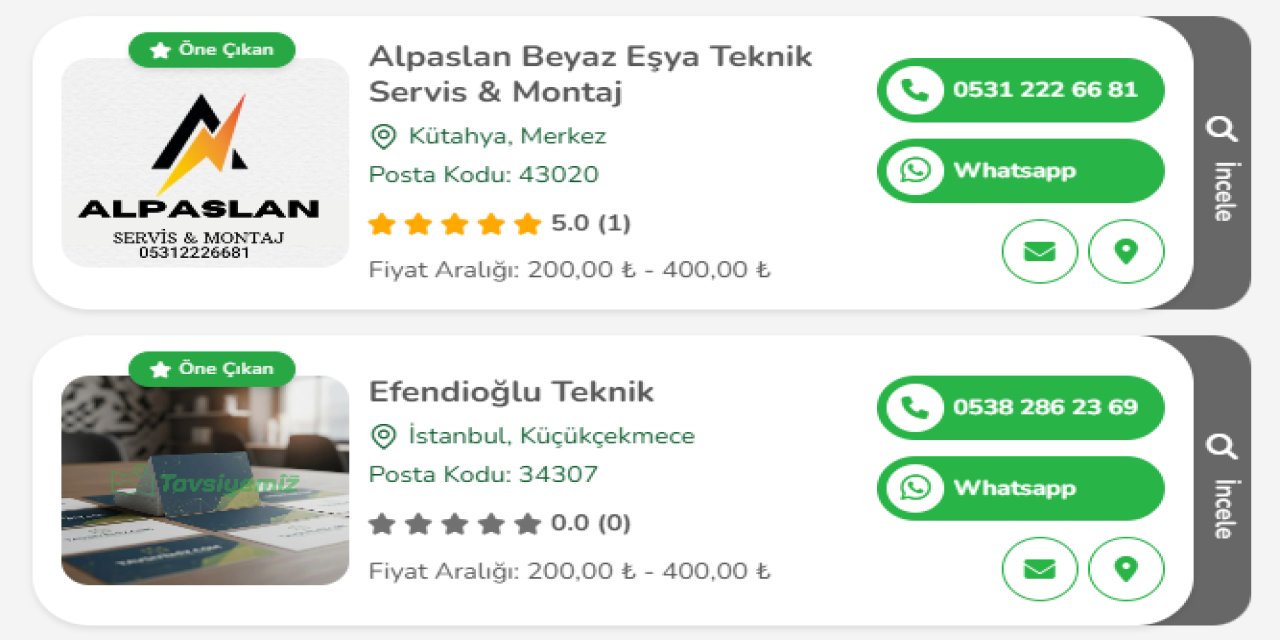Click the magnifier icon next to Efendioğlu listing
The width and height of the screenshot is (1280, 640).
tap(1221, 446)
